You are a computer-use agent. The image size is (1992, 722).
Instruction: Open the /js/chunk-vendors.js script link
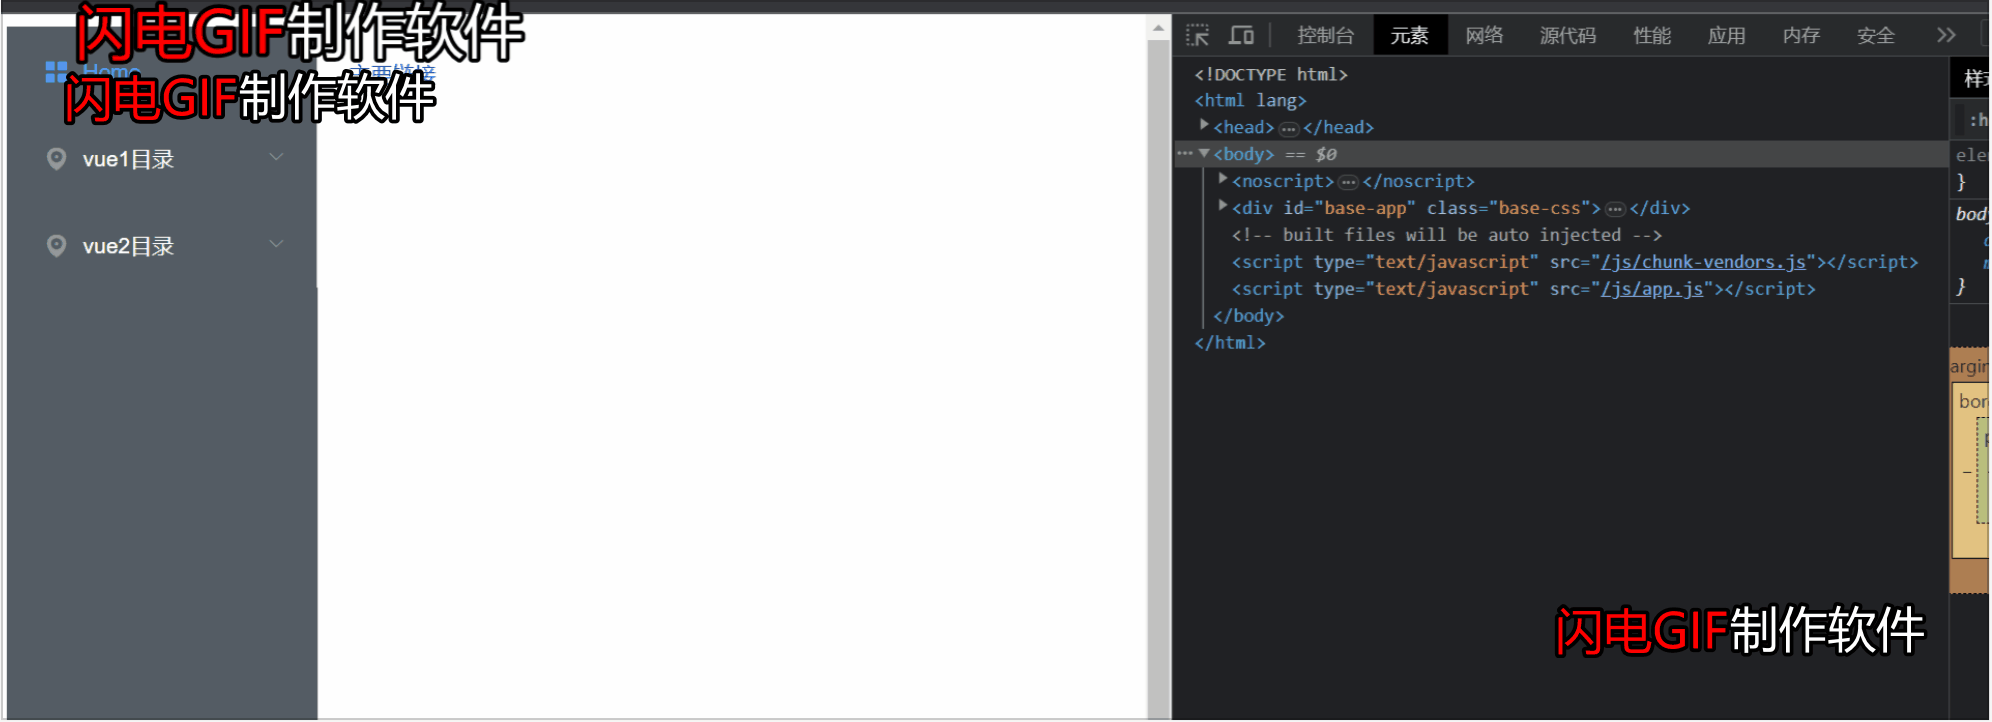click(1703, 262)
